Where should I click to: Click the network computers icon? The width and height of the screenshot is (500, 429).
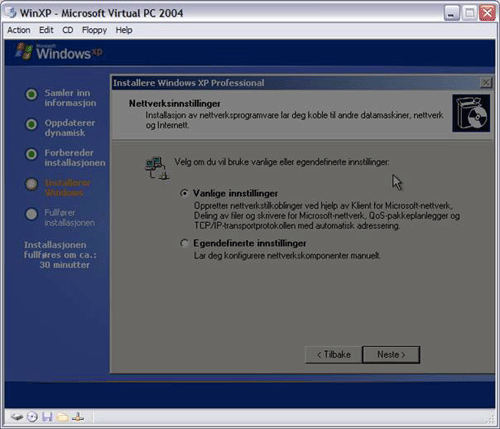coord(157,168)
